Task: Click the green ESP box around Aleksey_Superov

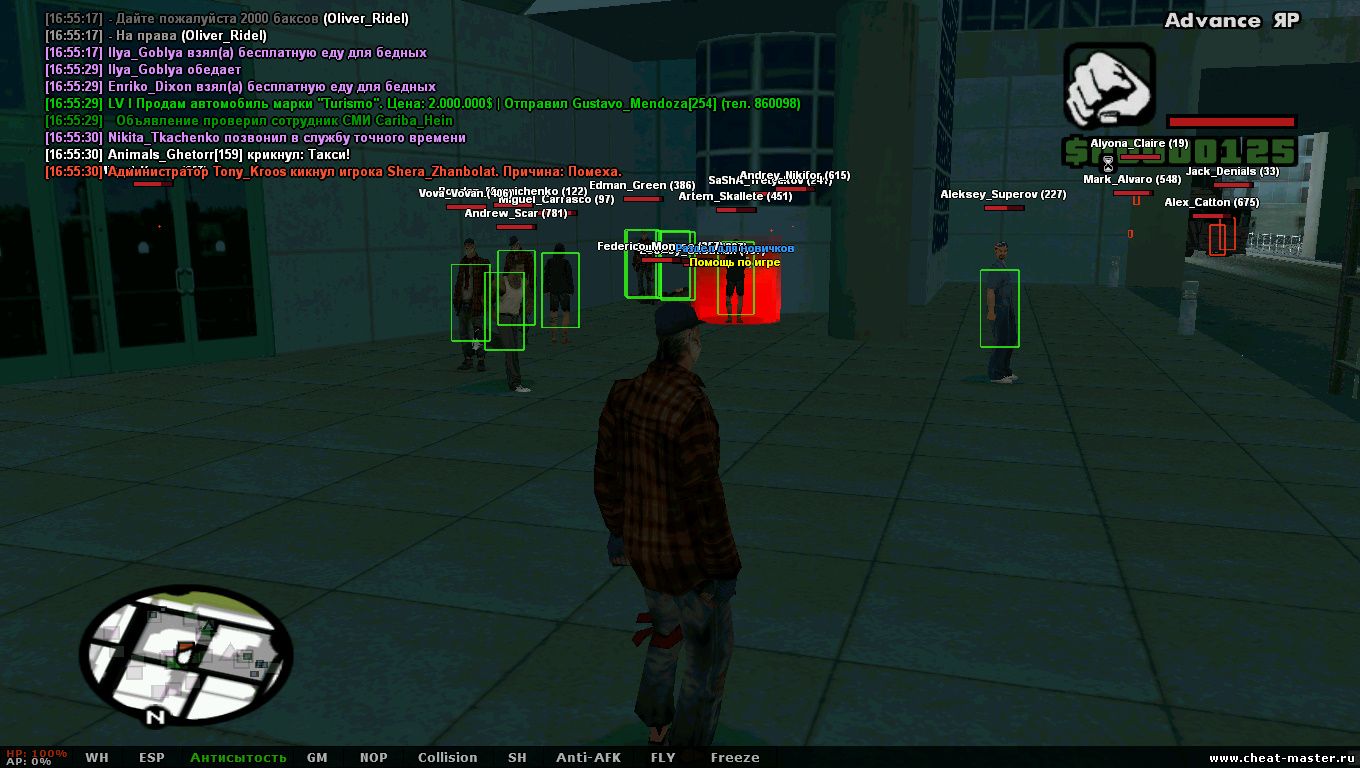Action: click(999, 308)
